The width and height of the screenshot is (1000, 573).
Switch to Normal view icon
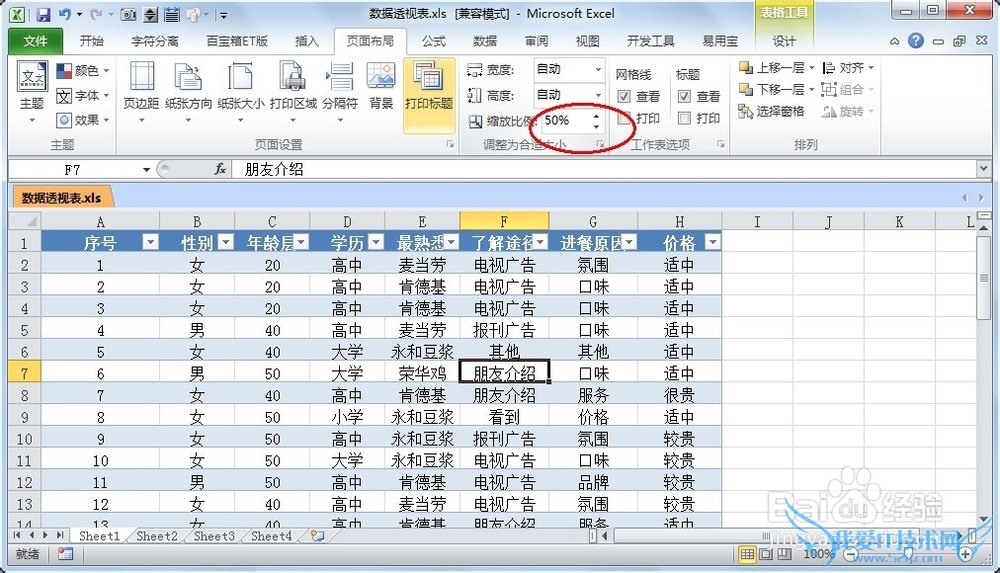[747, 554]
